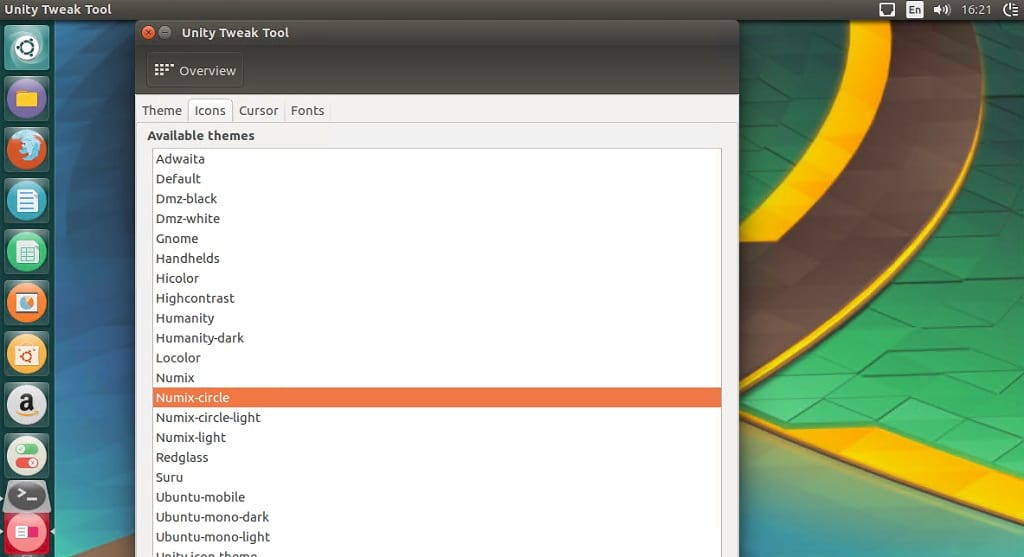
Task: Select the Ubuntu-mono-light theme
Action: [437, 537]
